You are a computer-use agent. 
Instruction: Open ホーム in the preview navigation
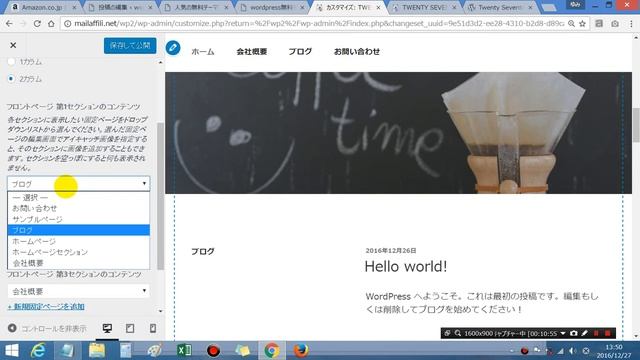202,51
